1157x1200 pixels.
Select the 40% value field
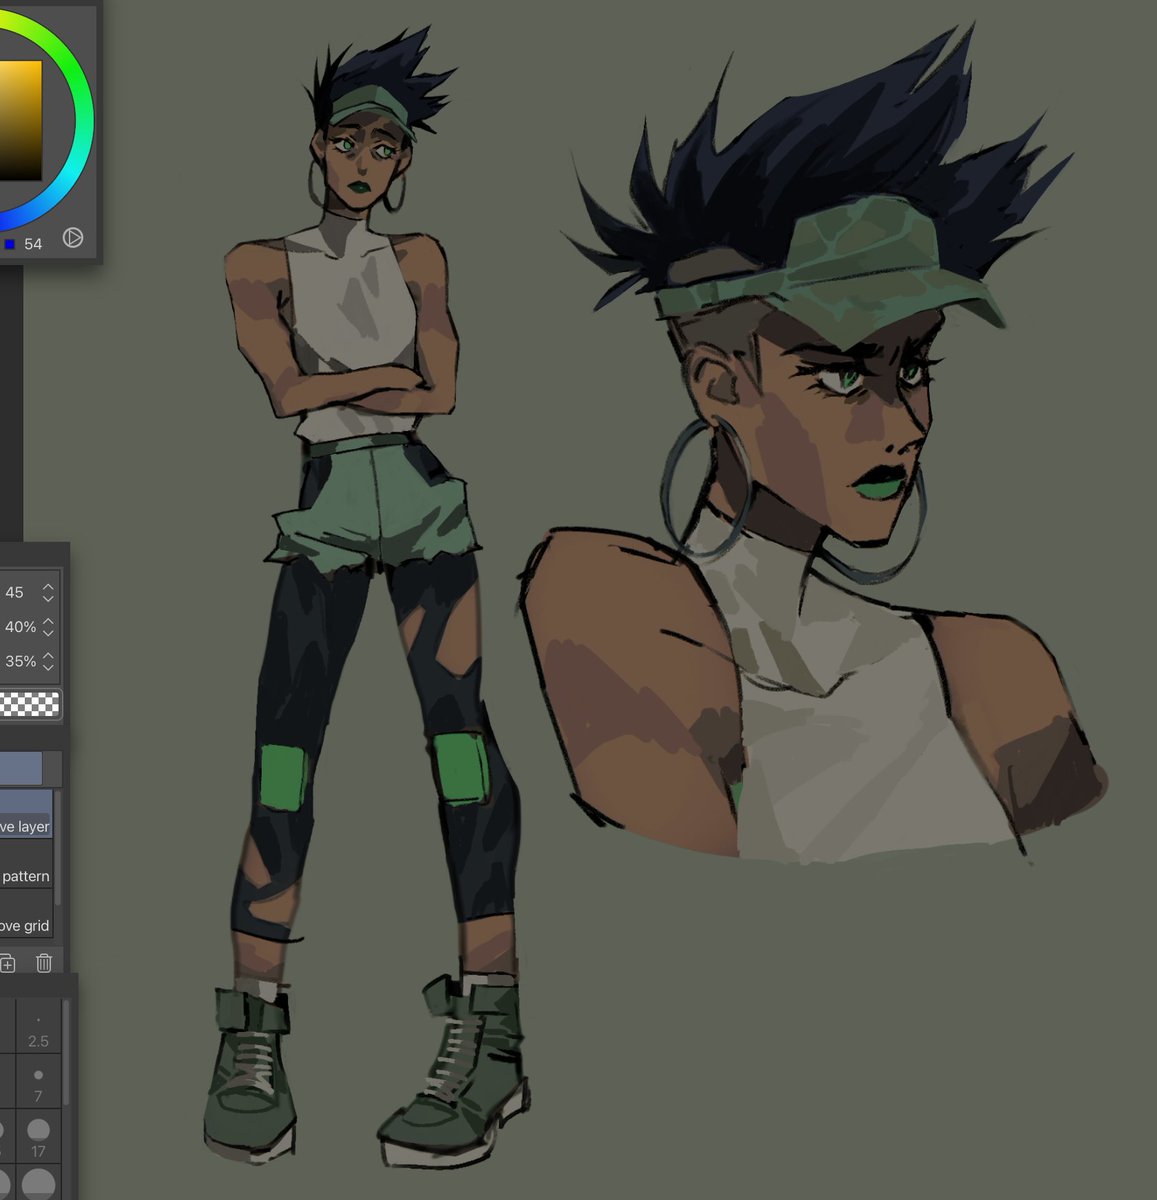click(x=20, y=627)
